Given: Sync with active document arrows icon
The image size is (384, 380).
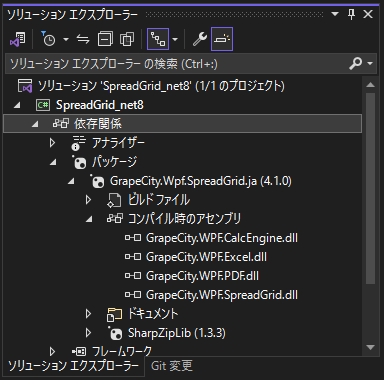Looking at the screenshot, I should (x=83, y=39).
